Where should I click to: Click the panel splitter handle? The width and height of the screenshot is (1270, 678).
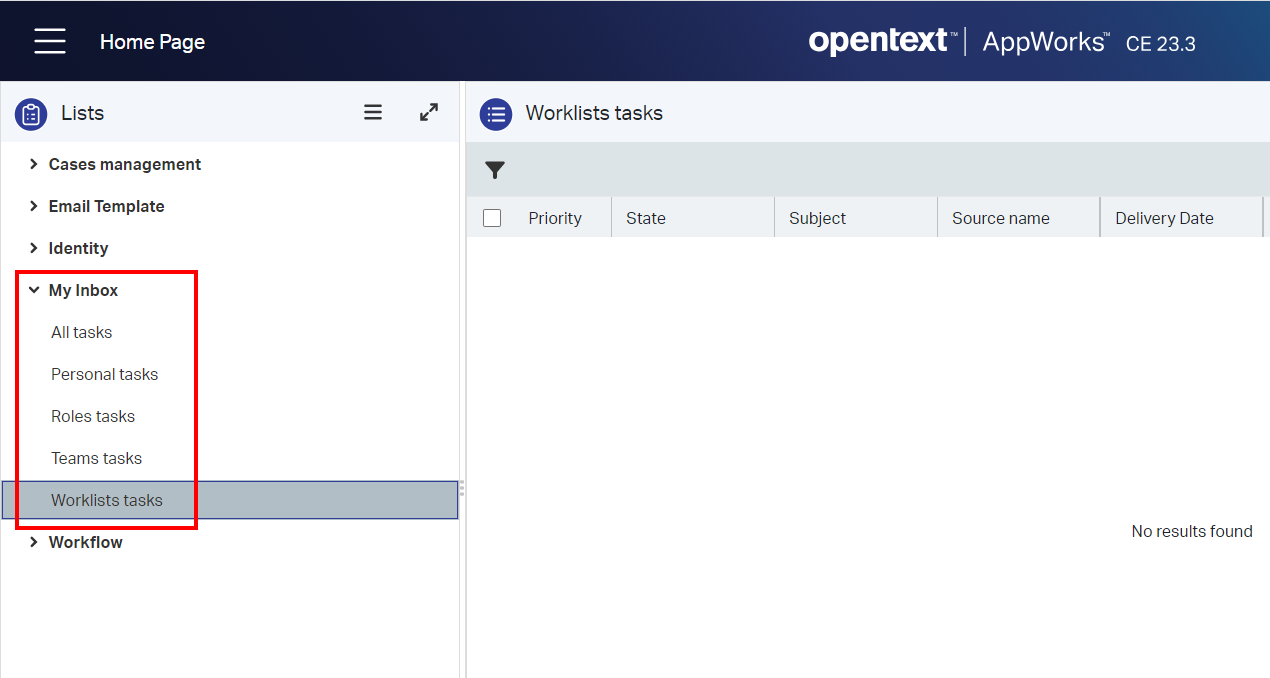tap(461, 489)
